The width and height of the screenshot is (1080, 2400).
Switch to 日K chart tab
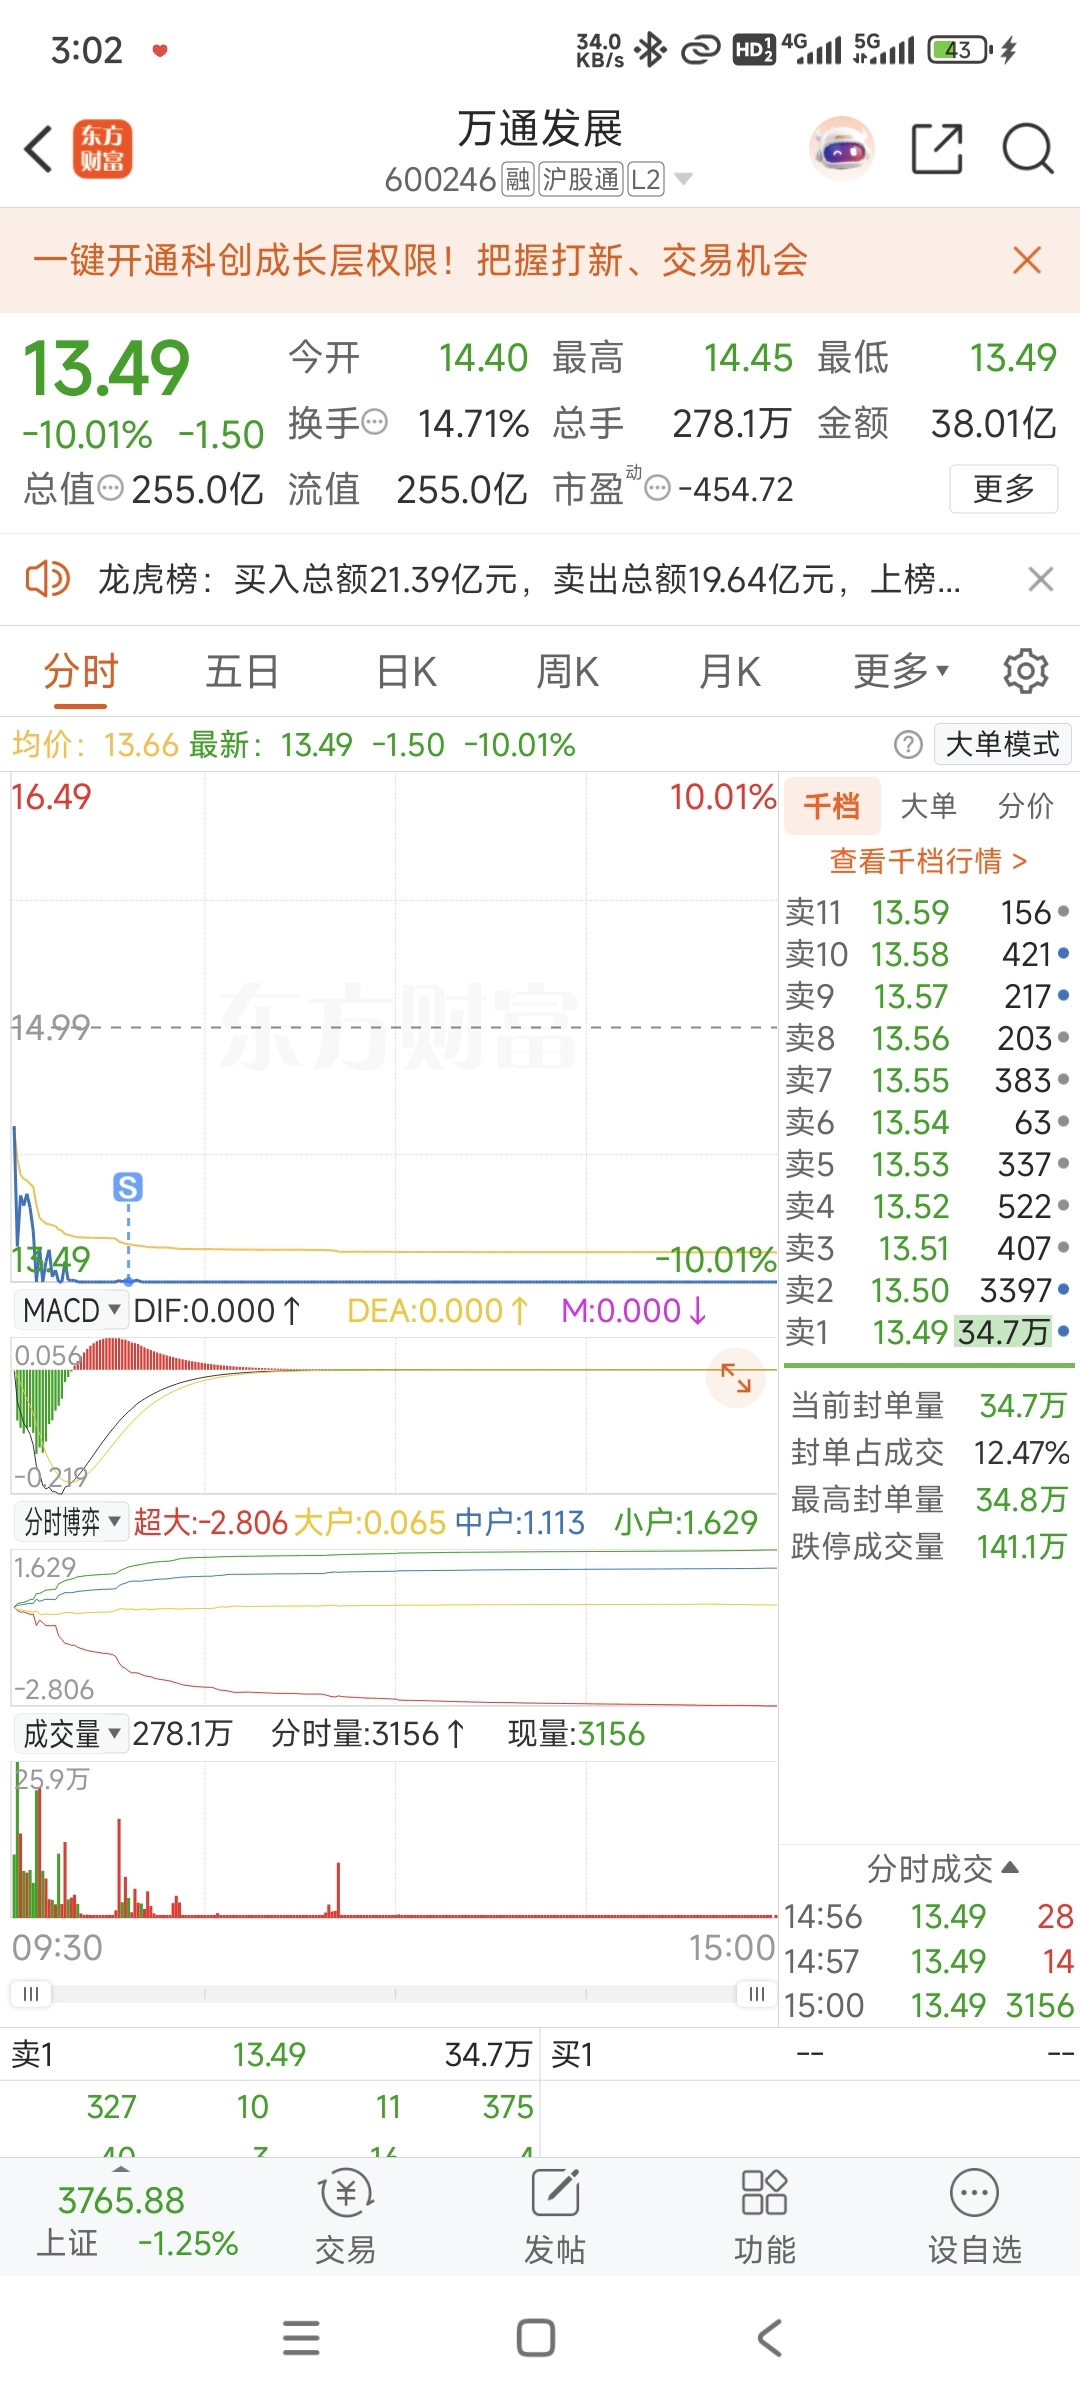(x=407, y=671)
